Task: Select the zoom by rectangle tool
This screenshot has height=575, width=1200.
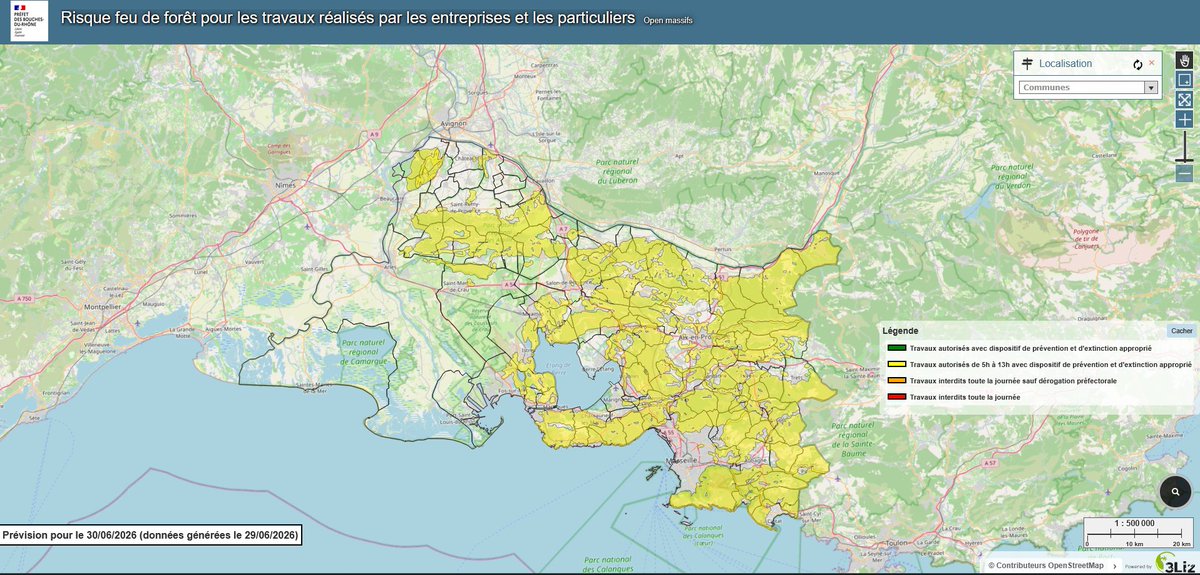Action: point(1184,80)
